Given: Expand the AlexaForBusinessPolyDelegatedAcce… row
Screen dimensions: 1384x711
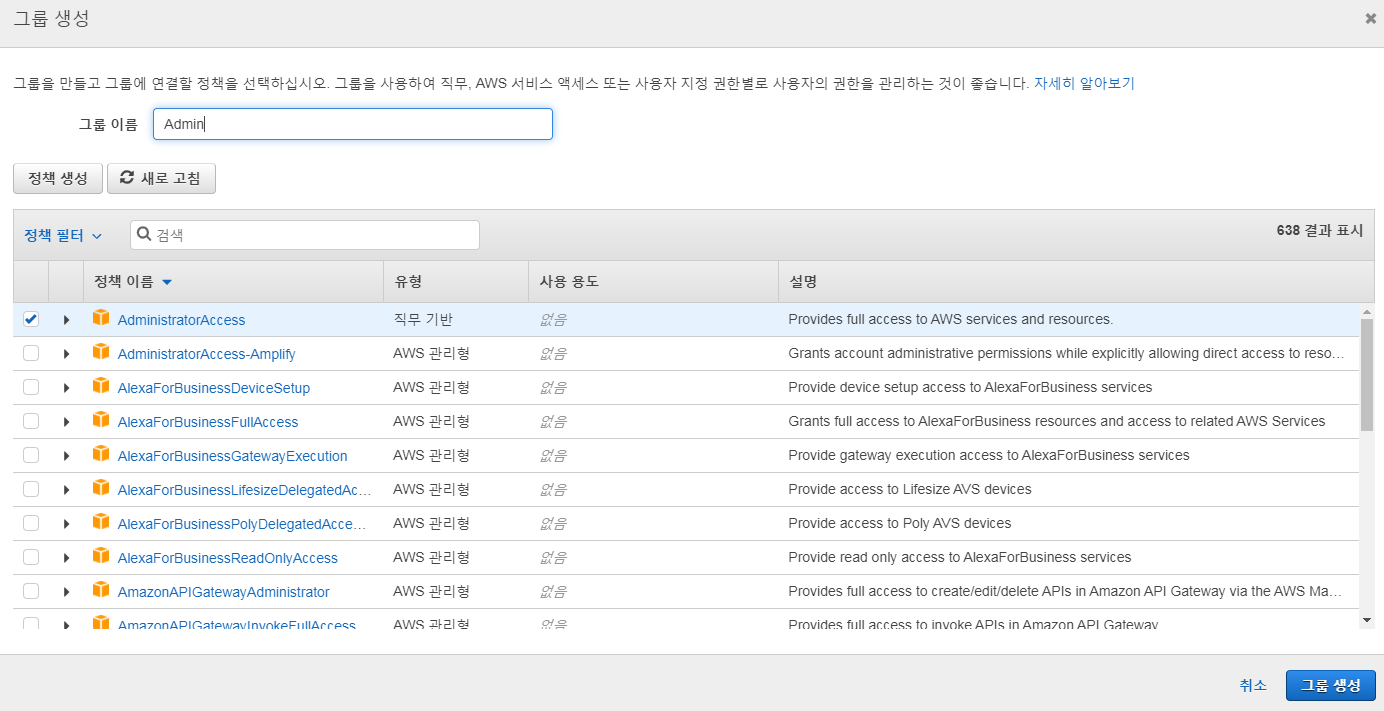Looking at the screenshot, I should tap(66, 524).
